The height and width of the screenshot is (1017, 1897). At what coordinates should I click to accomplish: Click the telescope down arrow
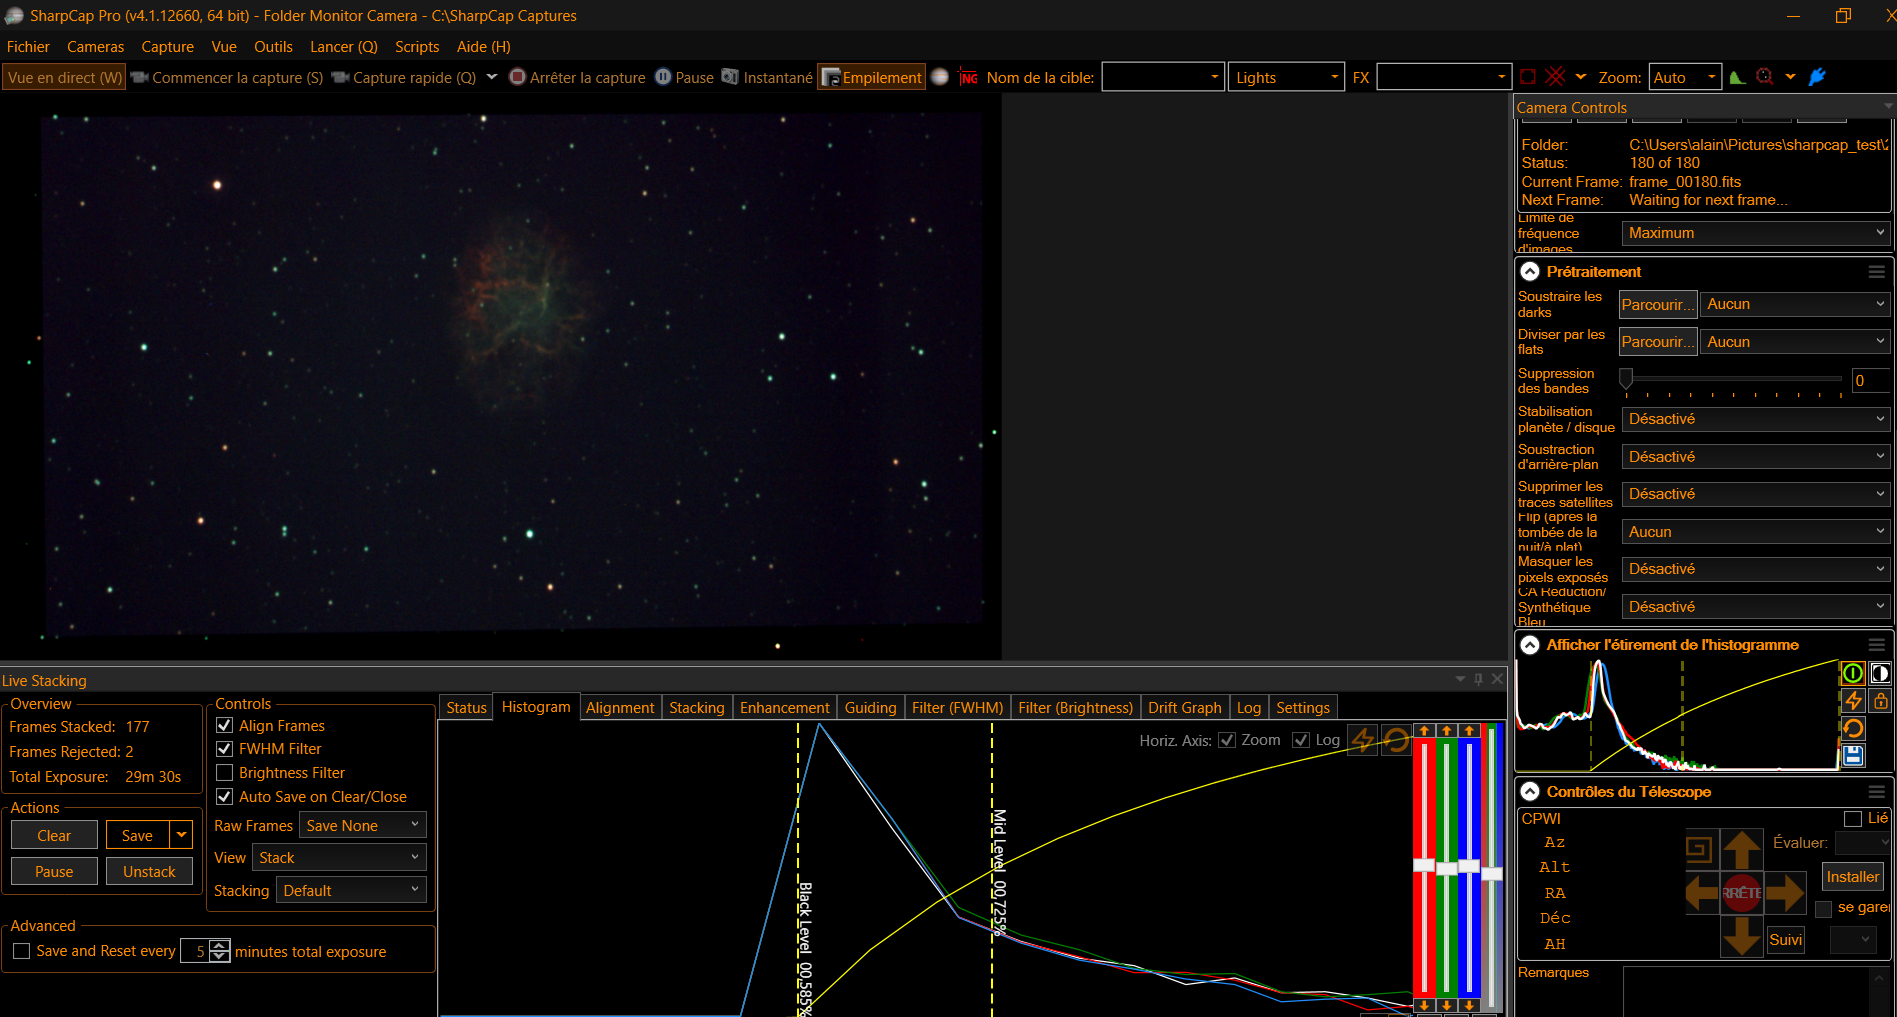1742,935
